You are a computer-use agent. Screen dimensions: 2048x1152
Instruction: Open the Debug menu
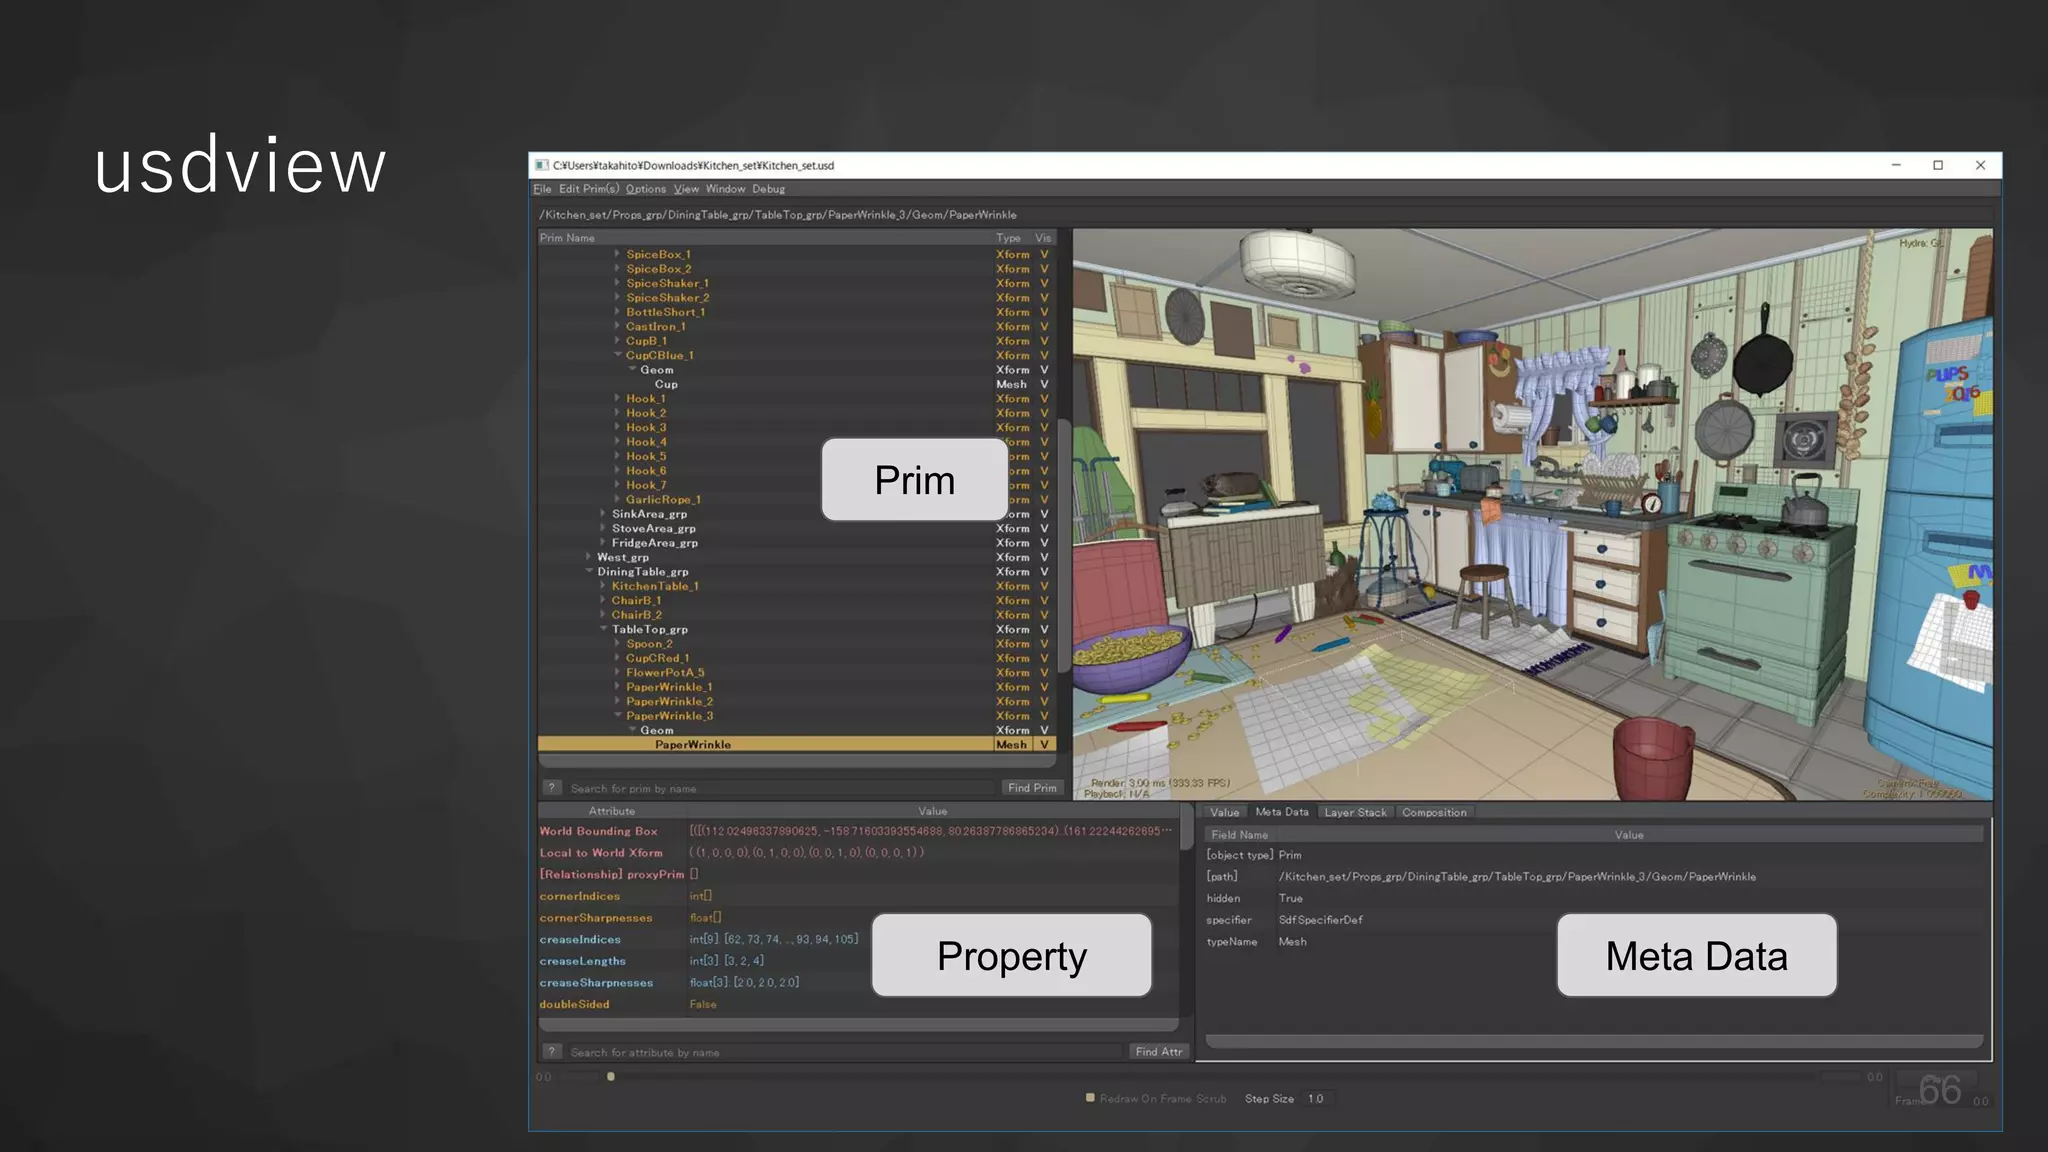coord(768,189)
